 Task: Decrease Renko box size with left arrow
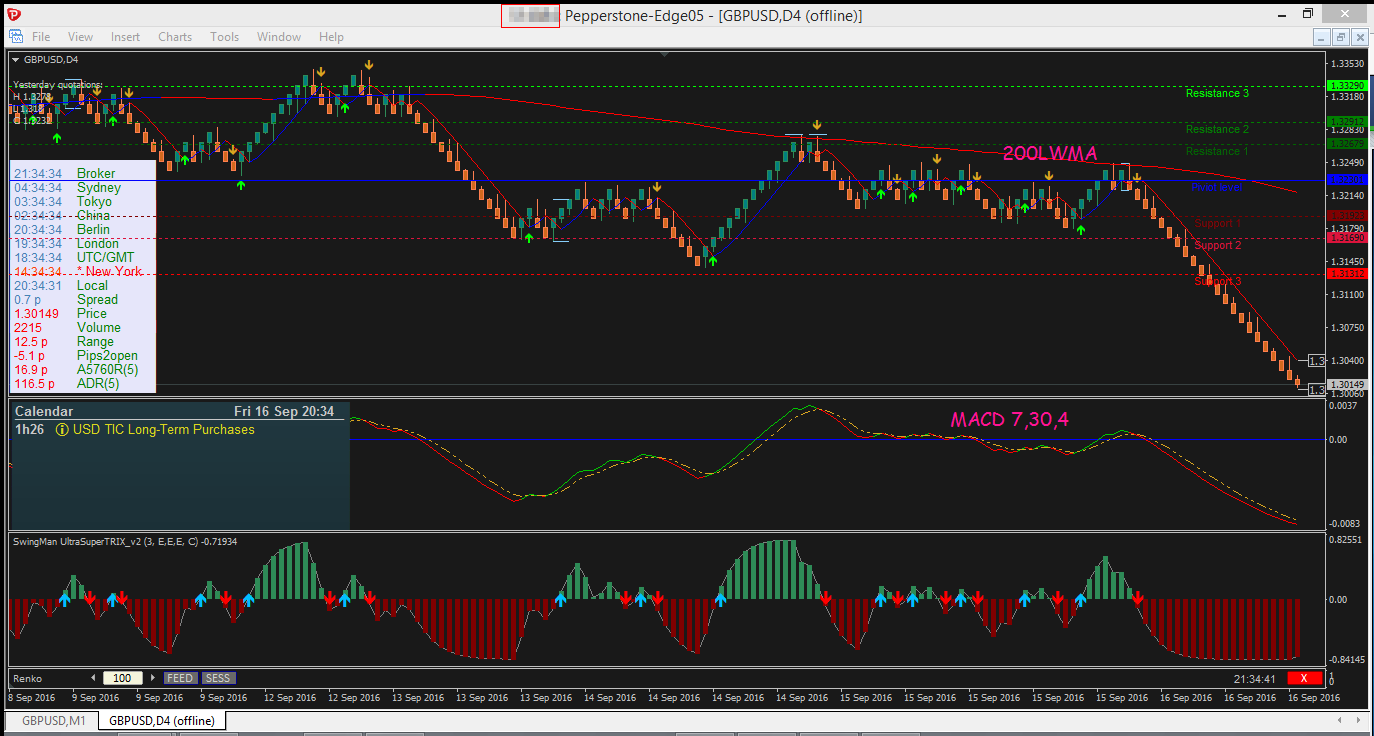click(94, 678)
